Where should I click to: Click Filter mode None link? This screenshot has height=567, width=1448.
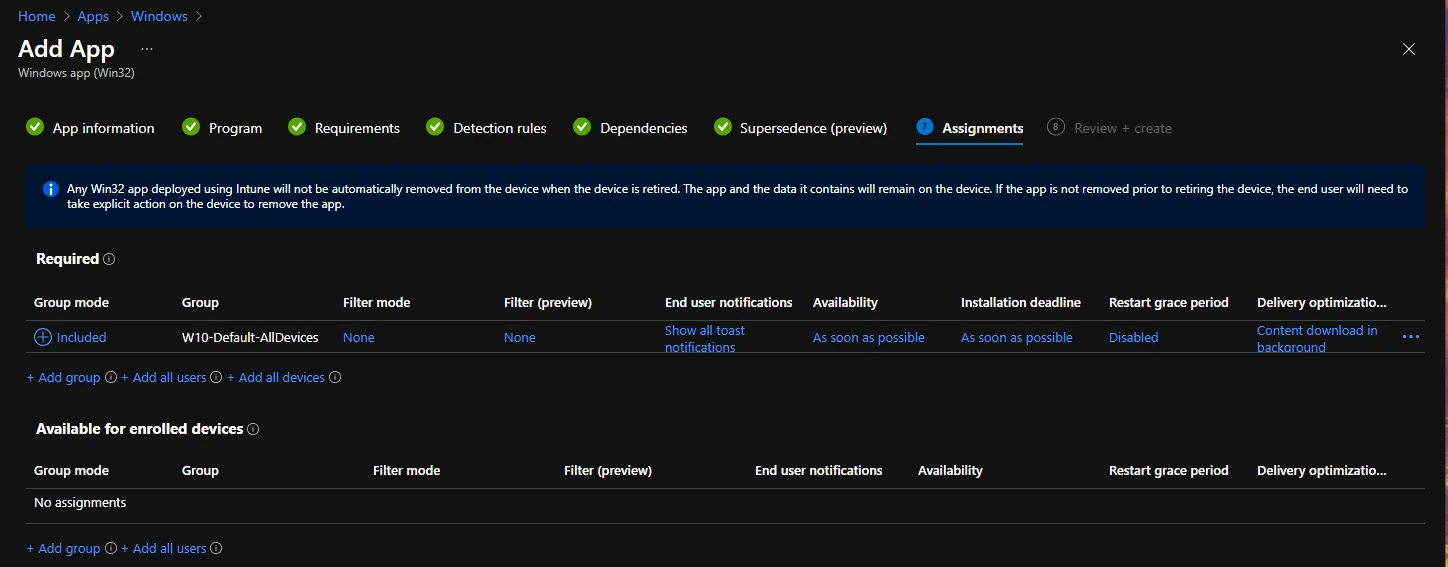pos(359,338)
